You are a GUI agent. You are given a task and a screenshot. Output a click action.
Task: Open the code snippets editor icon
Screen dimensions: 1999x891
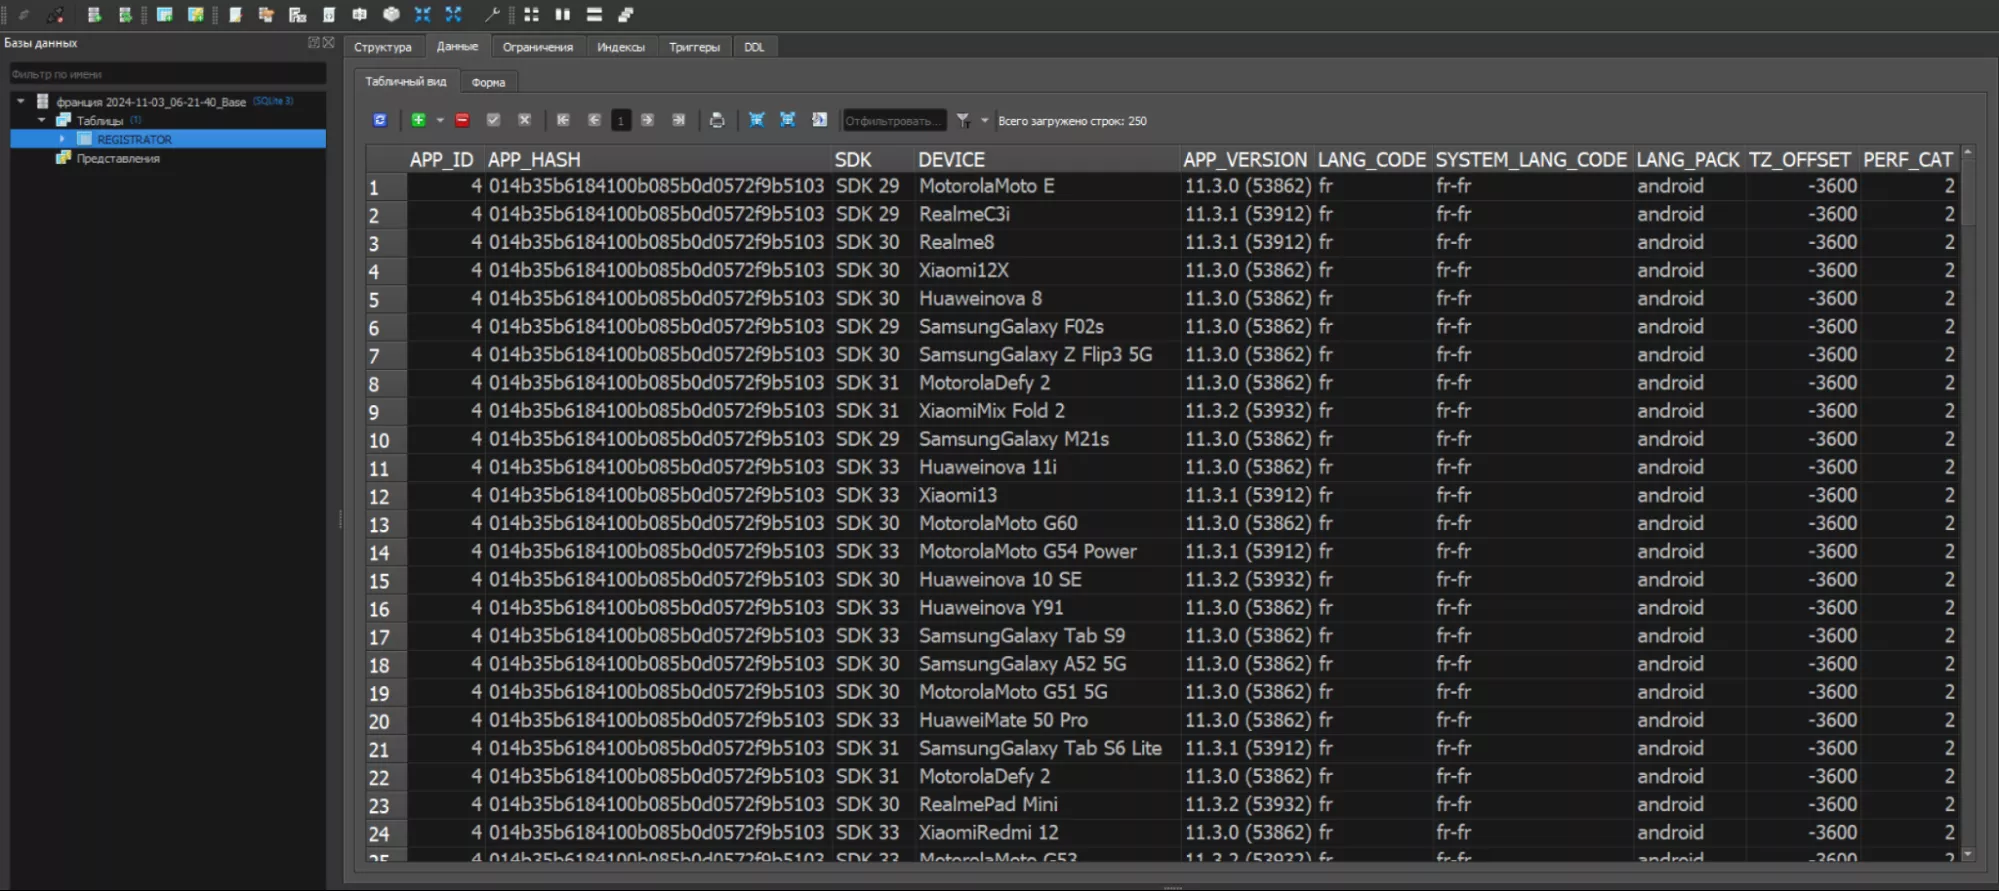329,15
